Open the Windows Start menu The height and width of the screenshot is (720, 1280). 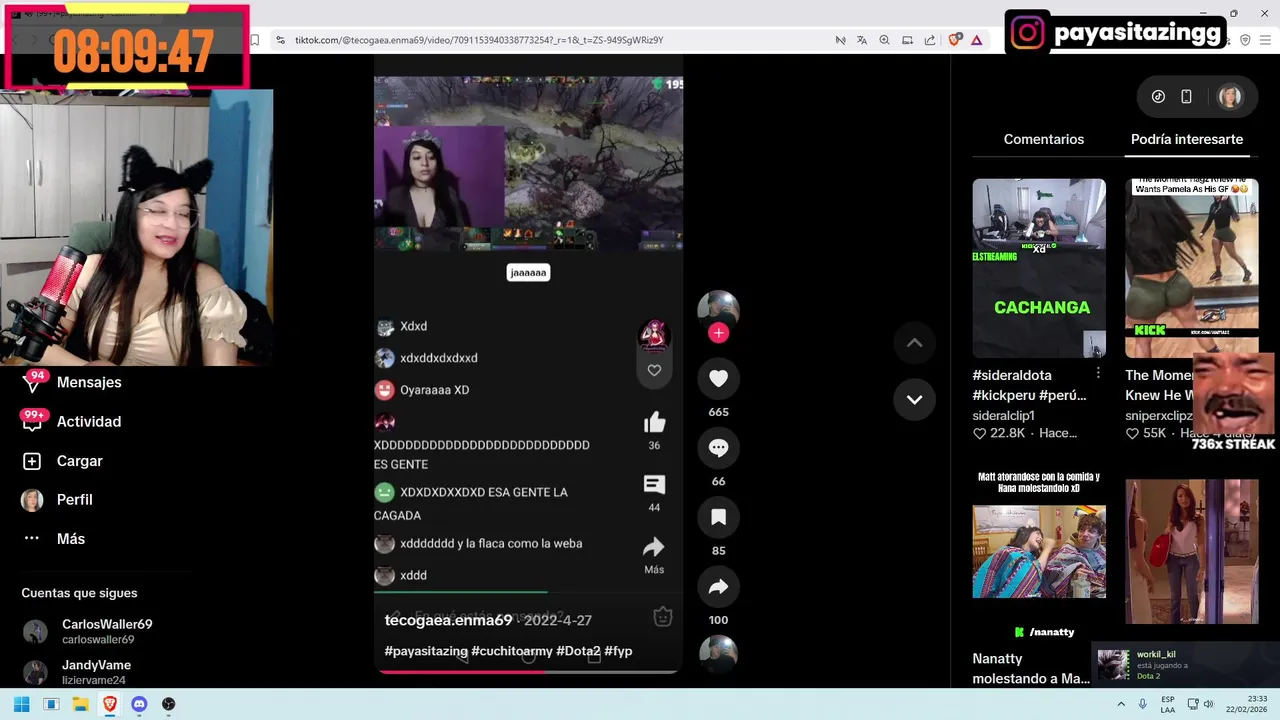(x=21, y=704)
